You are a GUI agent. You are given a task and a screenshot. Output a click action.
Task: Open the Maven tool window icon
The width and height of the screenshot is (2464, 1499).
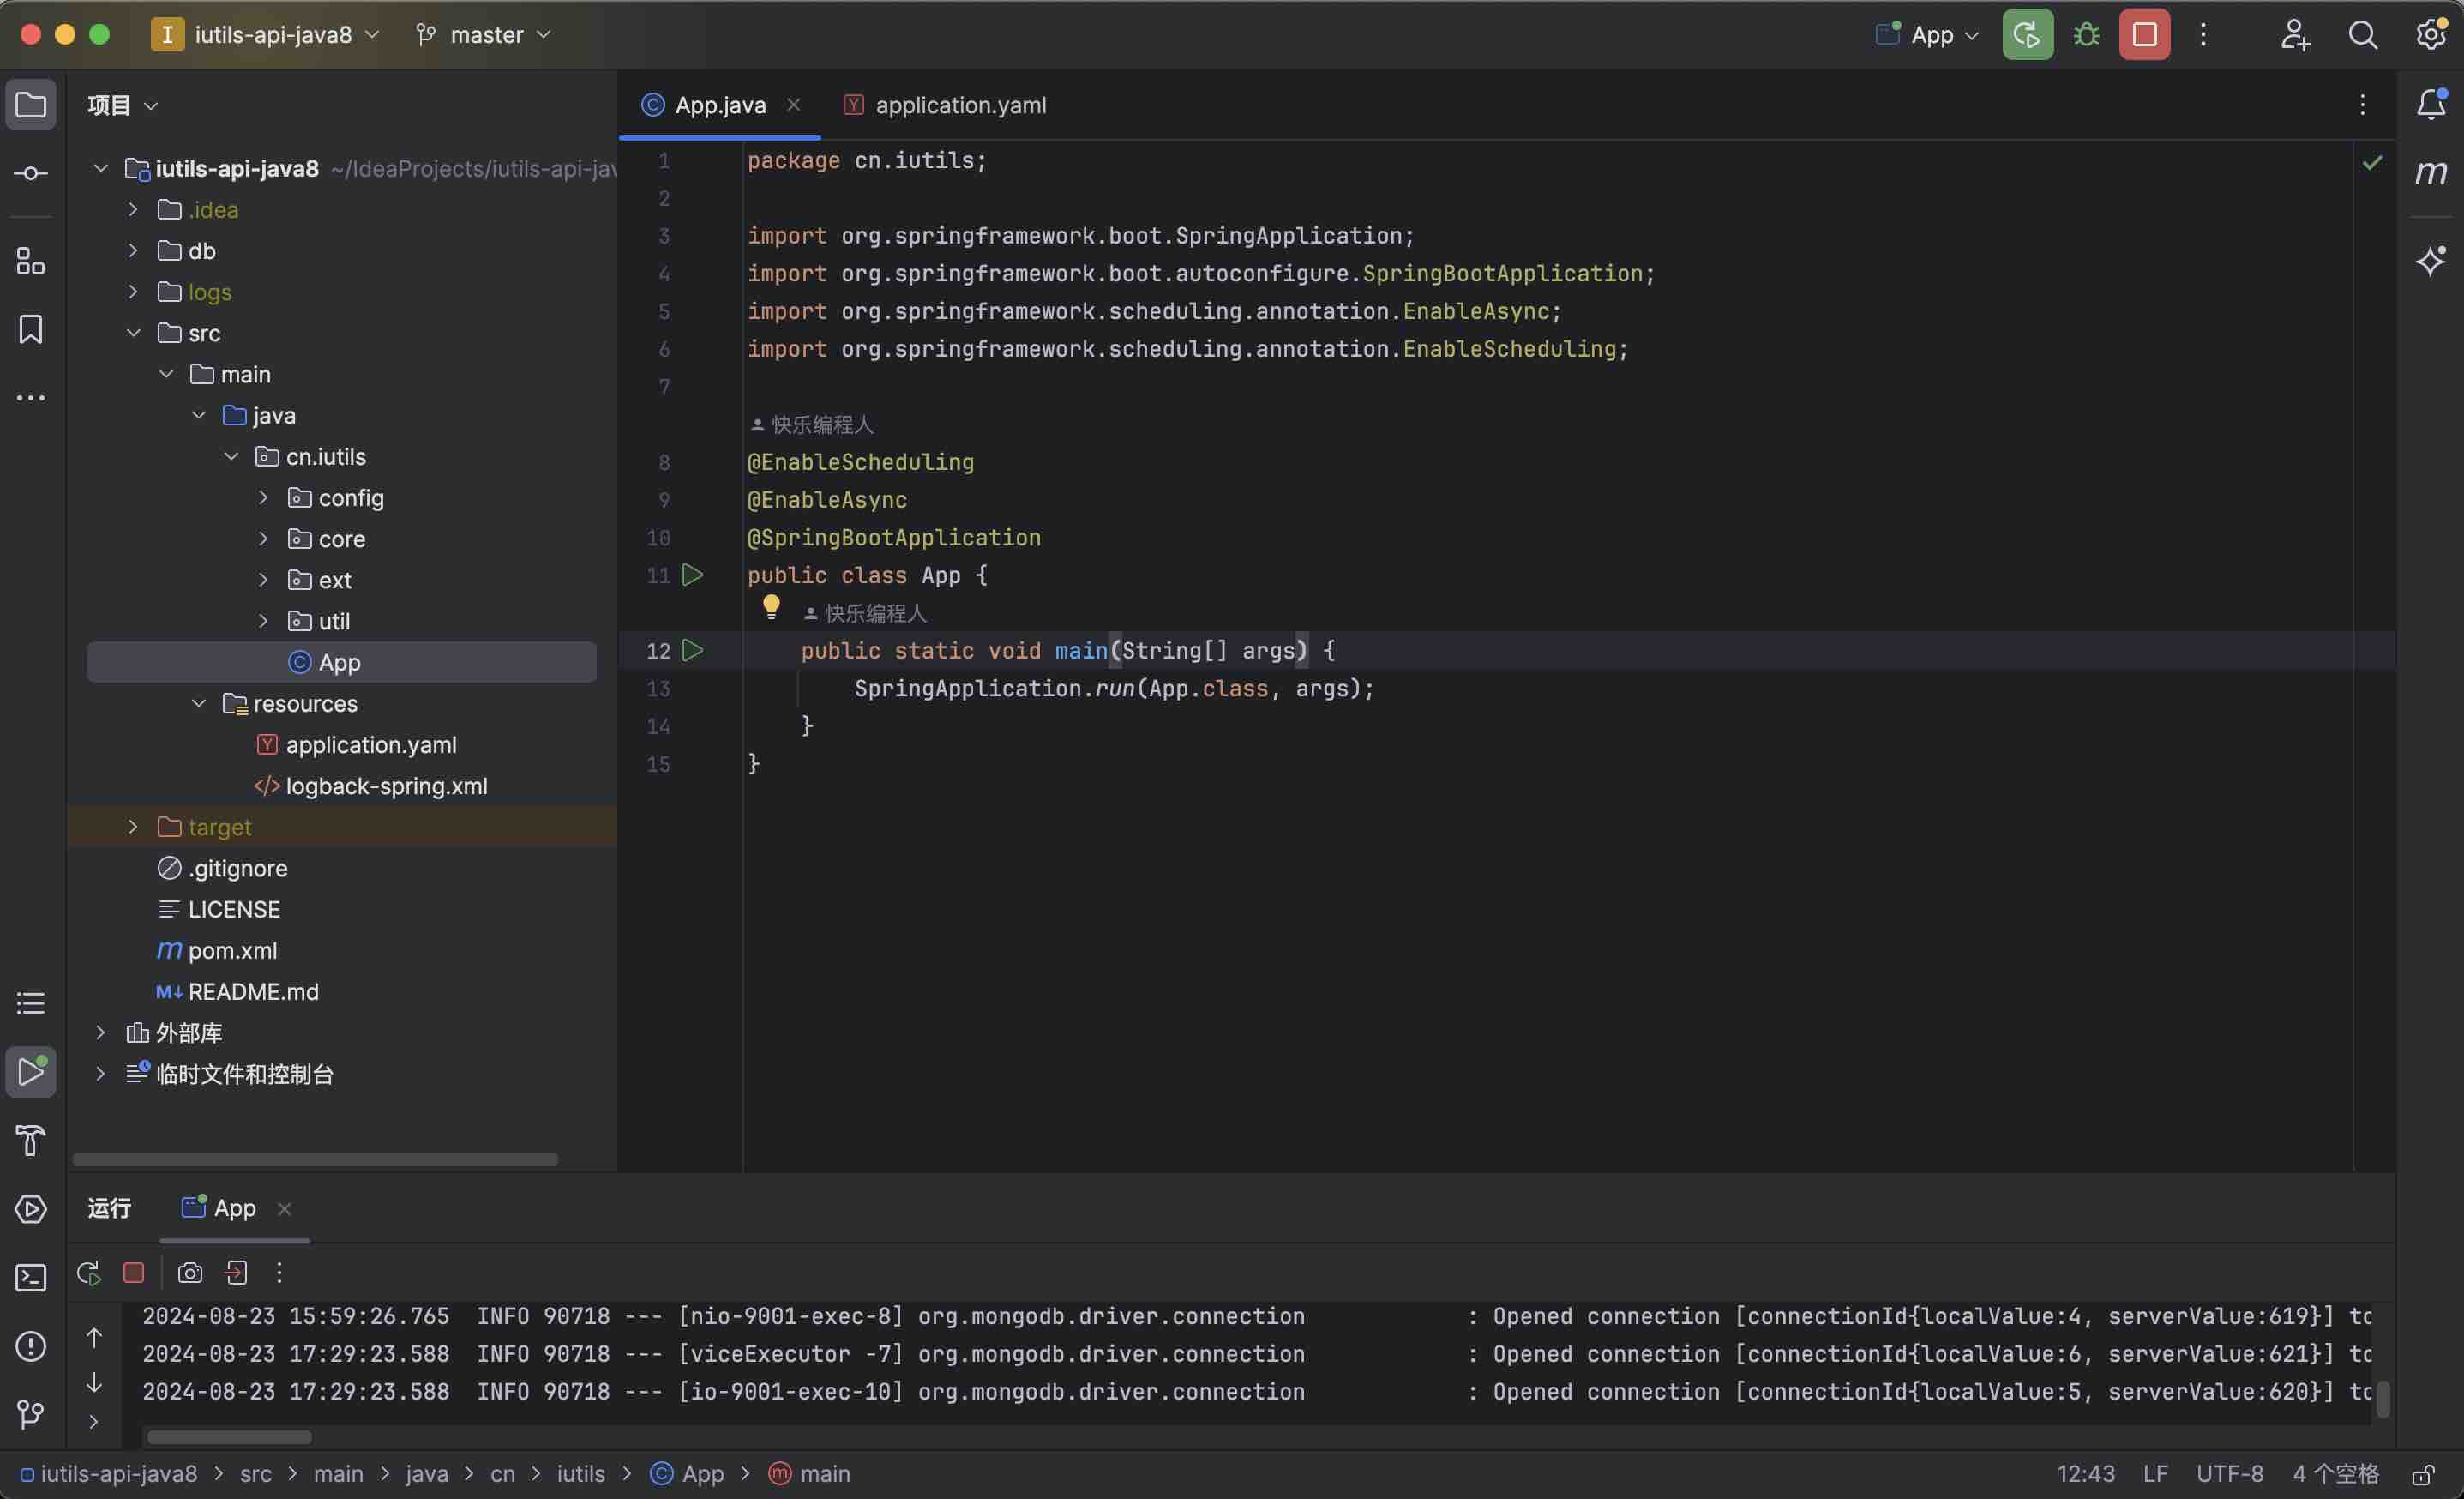tap(2431, 173)
